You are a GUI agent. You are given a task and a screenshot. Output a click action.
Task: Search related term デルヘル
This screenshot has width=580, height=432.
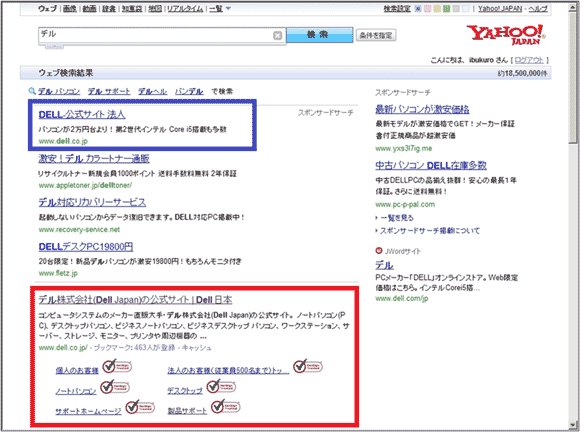point(152,91)
